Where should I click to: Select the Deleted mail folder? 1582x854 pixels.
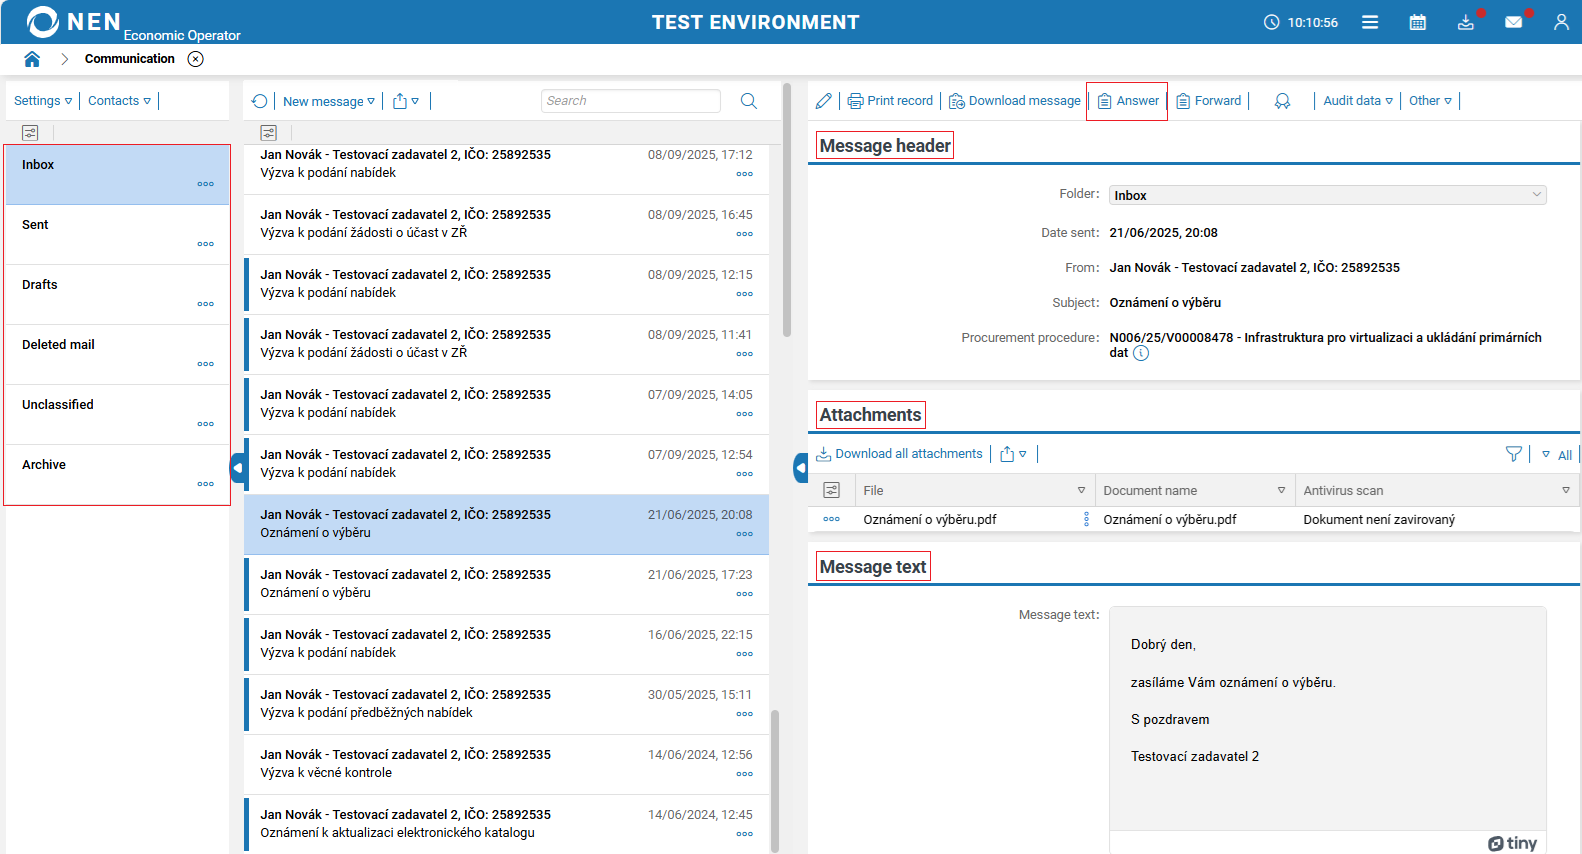click(x=117, y=355)
